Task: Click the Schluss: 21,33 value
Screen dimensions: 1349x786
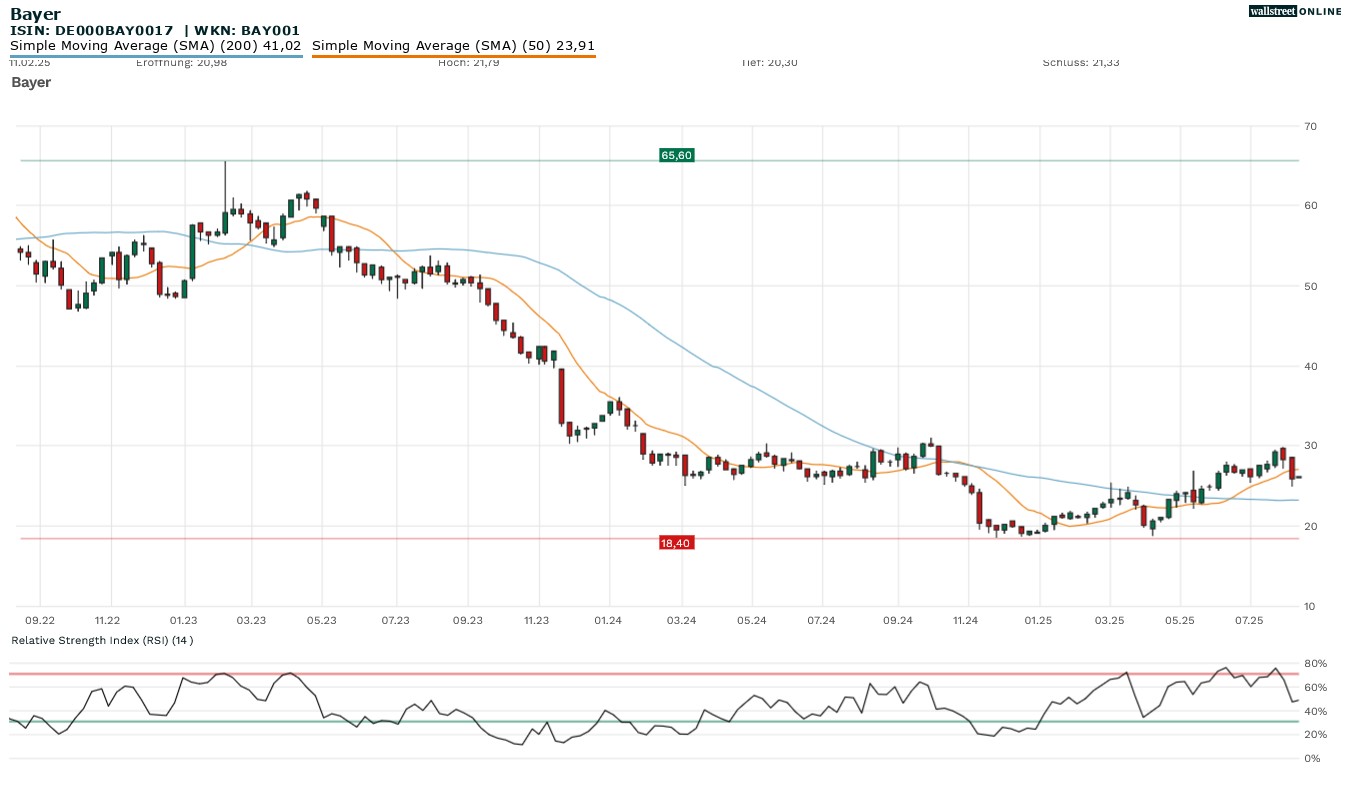Action: point(1081,62)
